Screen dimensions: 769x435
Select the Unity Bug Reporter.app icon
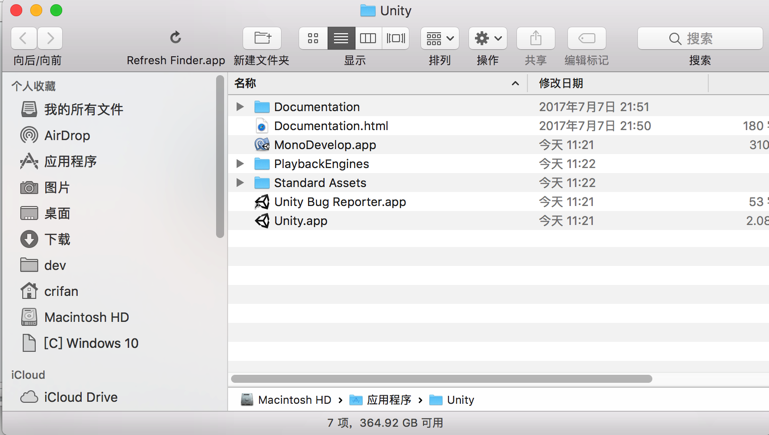262,202
